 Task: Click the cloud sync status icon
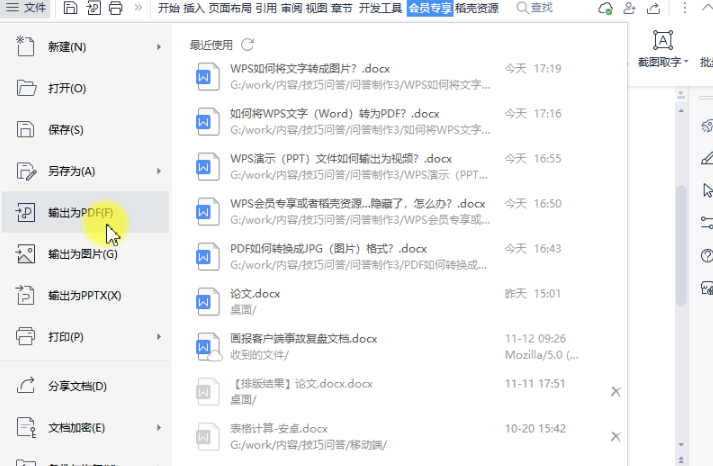[605, 8]
